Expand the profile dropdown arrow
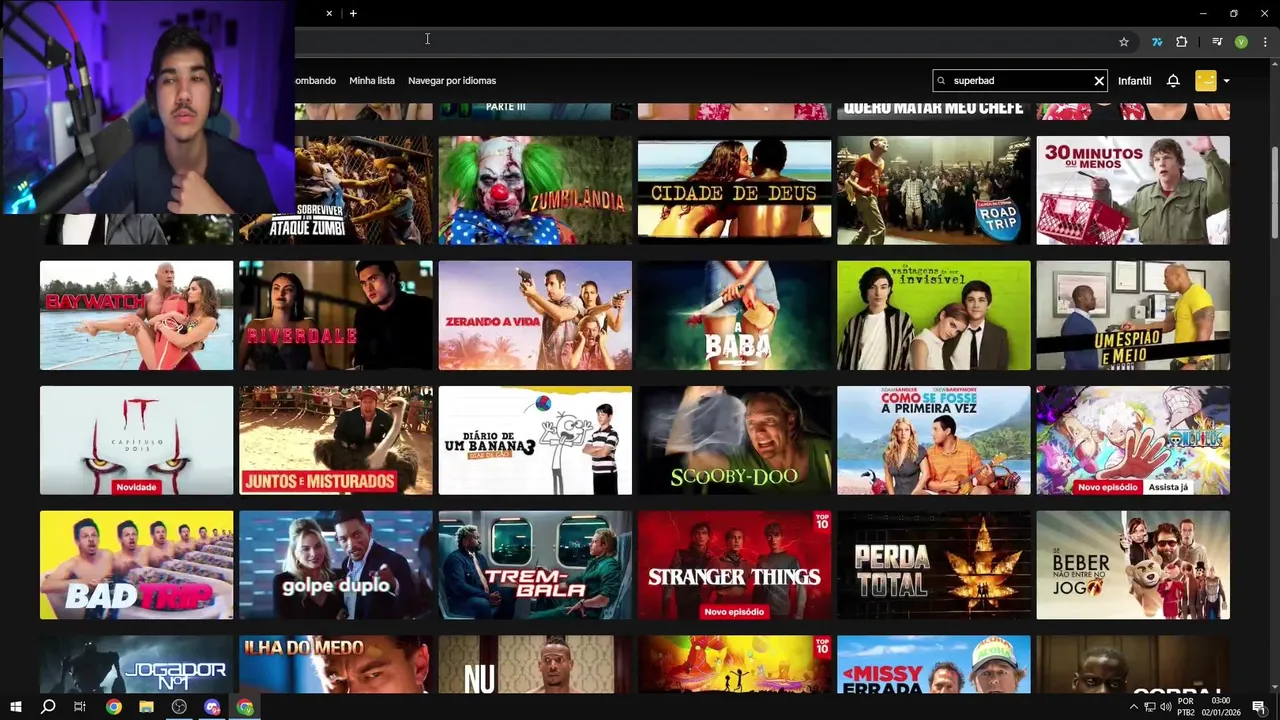The height and width of the screenshot is (720, 1280). [x=1226, y=81]
